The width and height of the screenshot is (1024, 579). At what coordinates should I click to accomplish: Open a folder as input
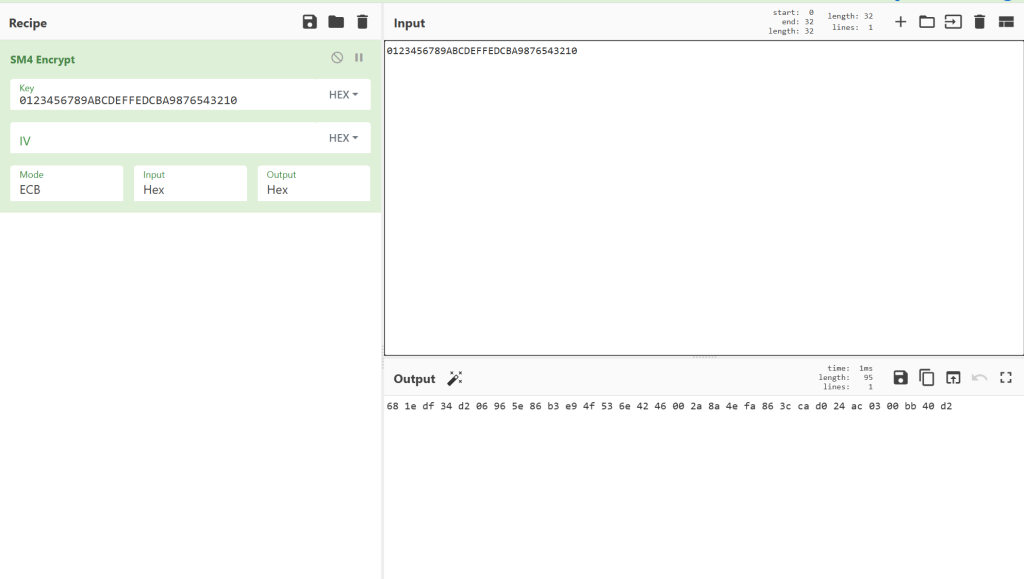pyautogui.click(x=927, y=22)
